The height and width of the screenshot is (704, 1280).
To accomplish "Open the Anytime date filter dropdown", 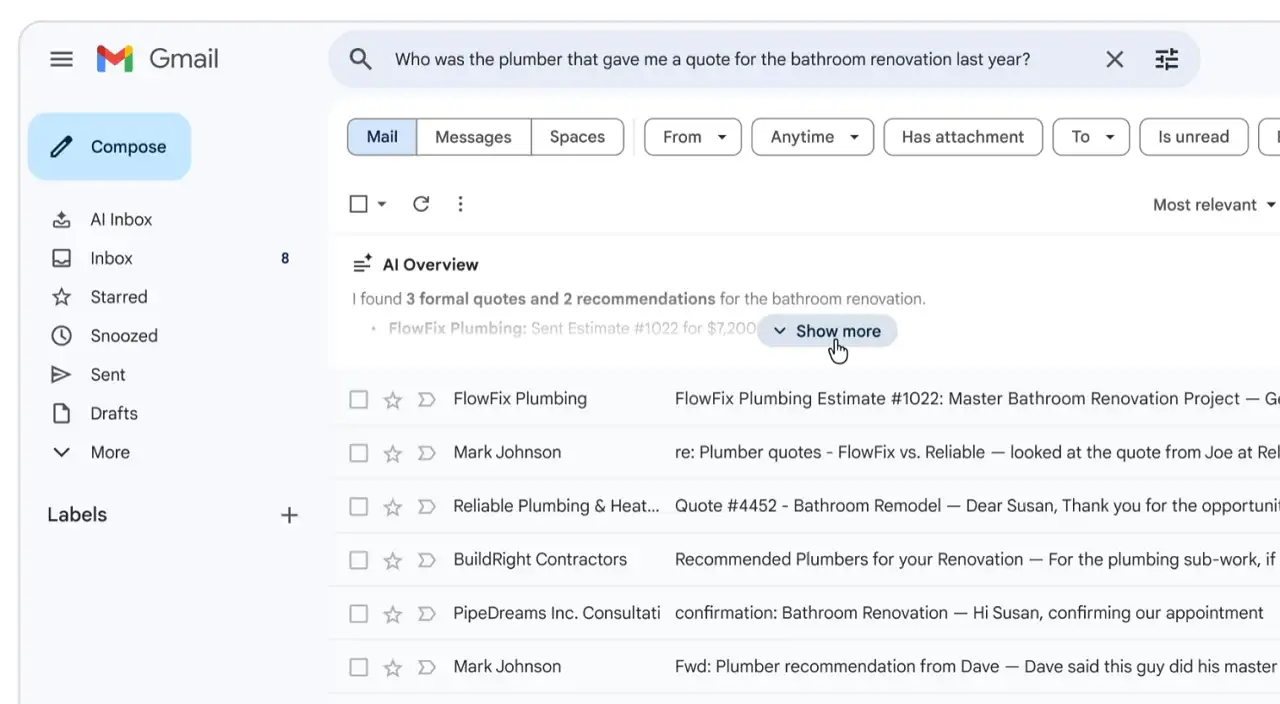I will click(813, 137).
